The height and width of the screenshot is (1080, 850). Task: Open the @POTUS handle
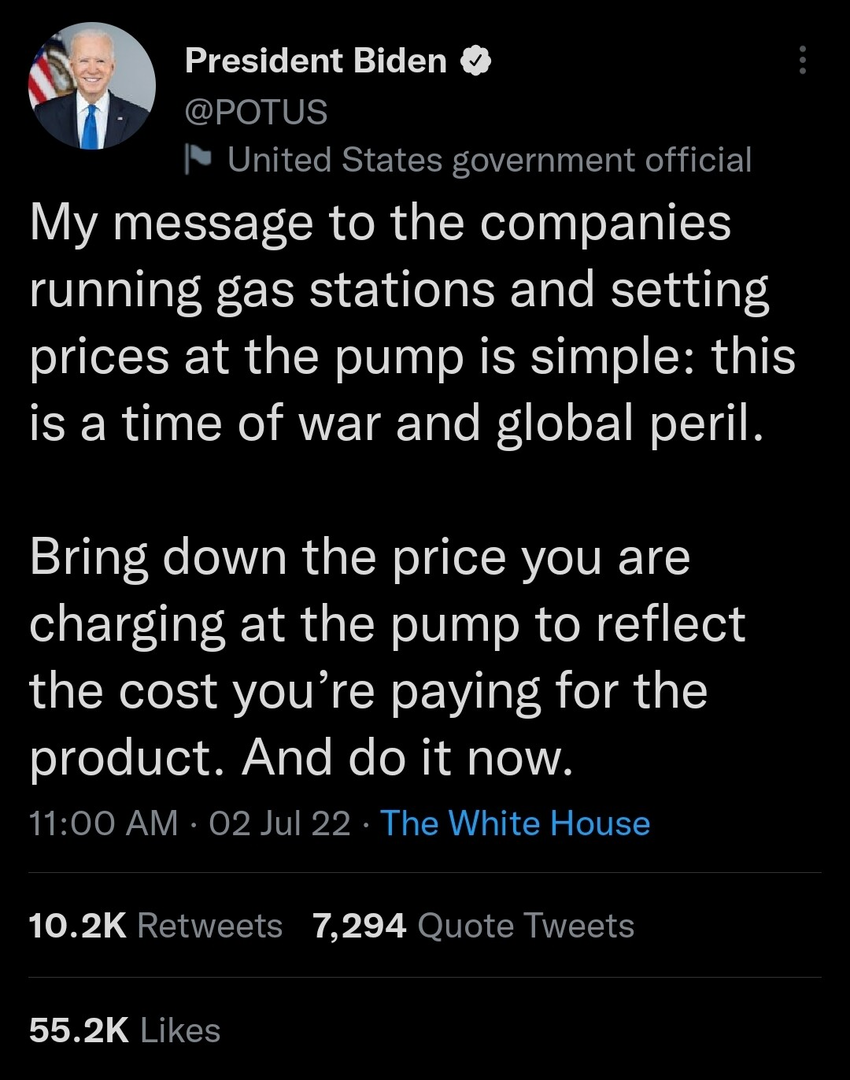256,112
